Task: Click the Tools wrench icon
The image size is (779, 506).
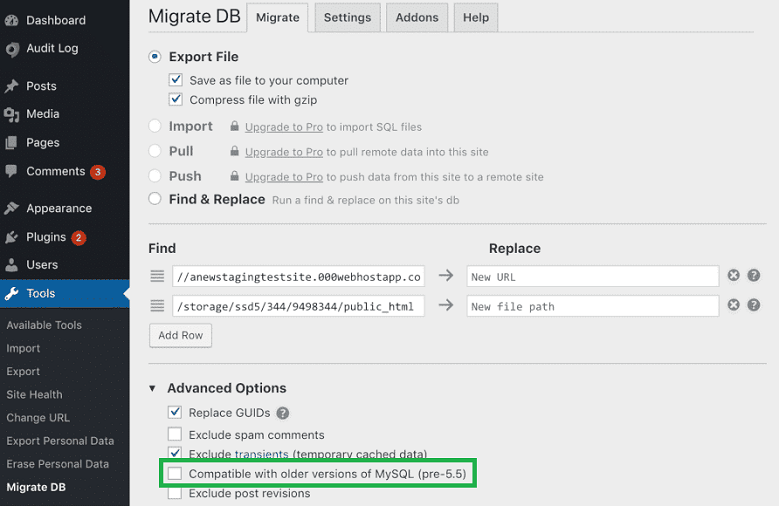Action: [x=11, y=293]
